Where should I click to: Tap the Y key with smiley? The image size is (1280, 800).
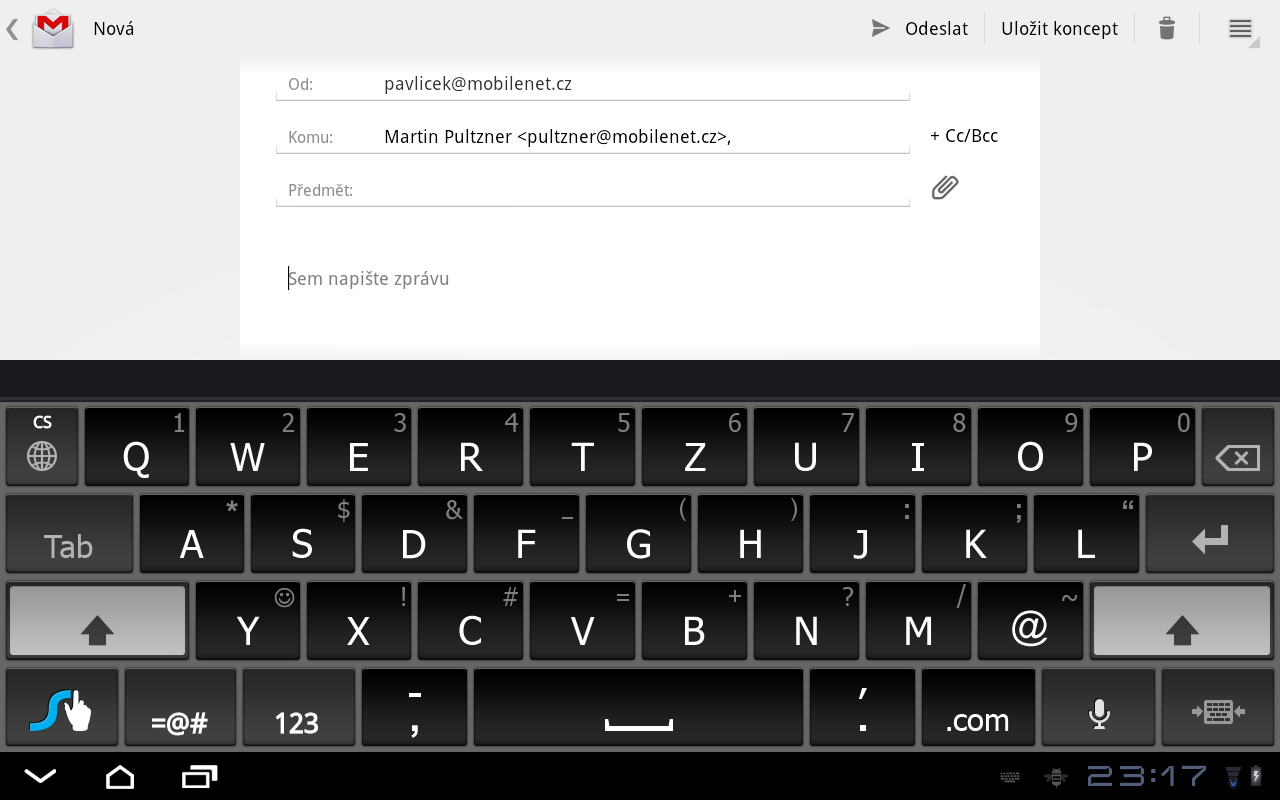(248, 621)
